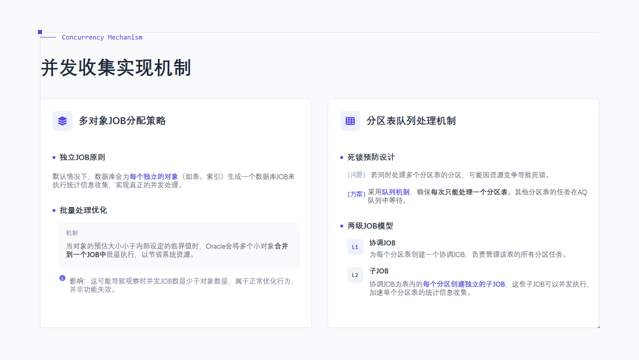
Task: Click the card heading 多对象JOB分配策略
Action: click(122, 121)
